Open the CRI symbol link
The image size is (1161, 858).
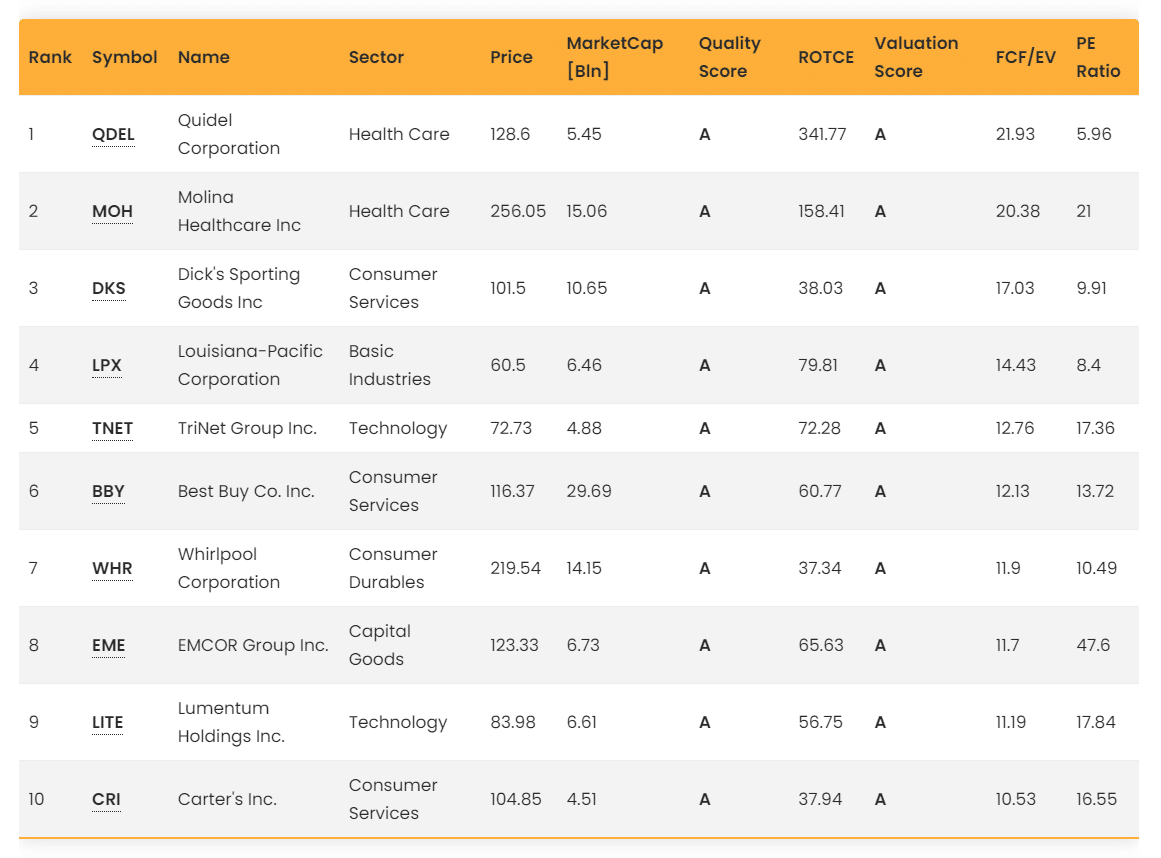coord(106,799)
